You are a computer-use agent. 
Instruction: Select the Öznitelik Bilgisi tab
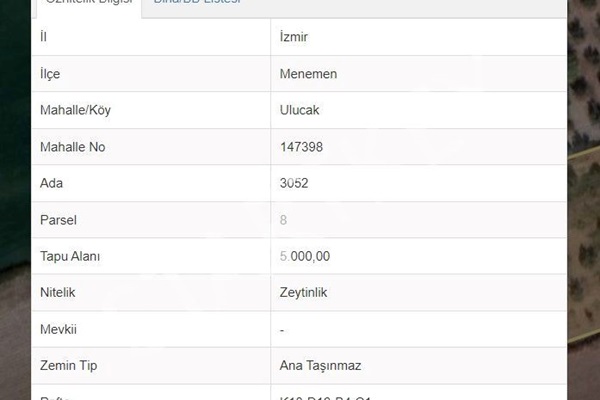(x=89, y=2)
